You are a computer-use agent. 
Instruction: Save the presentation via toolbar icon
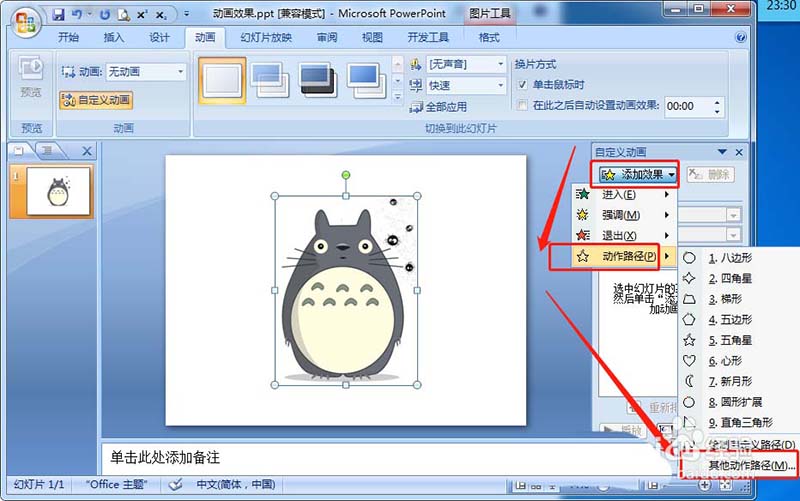point(59,14)
